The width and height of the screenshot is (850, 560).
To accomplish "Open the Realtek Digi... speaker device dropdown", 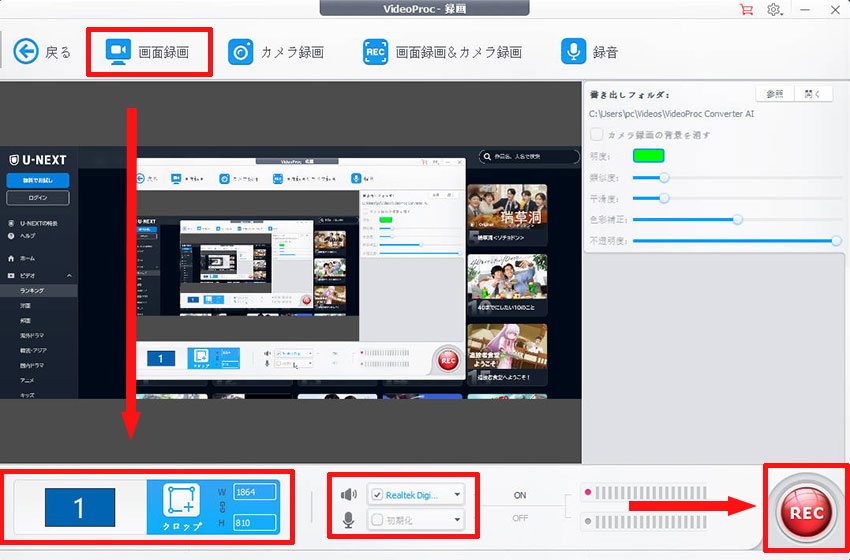I will click(457, 494).
